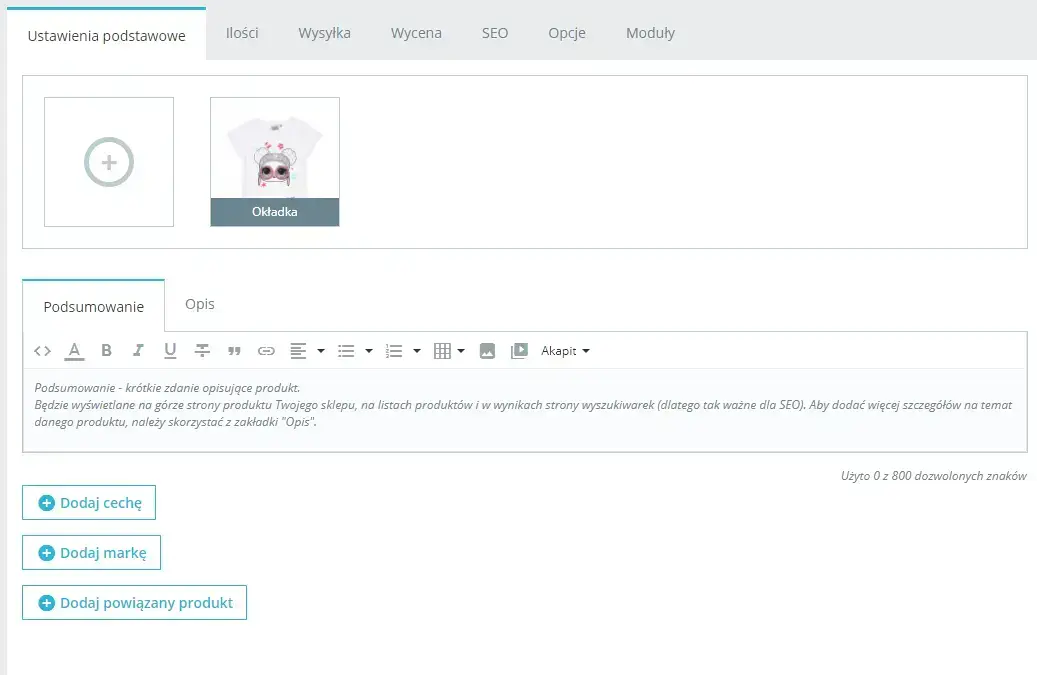Image resolution: width=1037 pixels, height=675 pixels.
Task: Apply strikethrough formatting
Action: [x=202, y=351]
